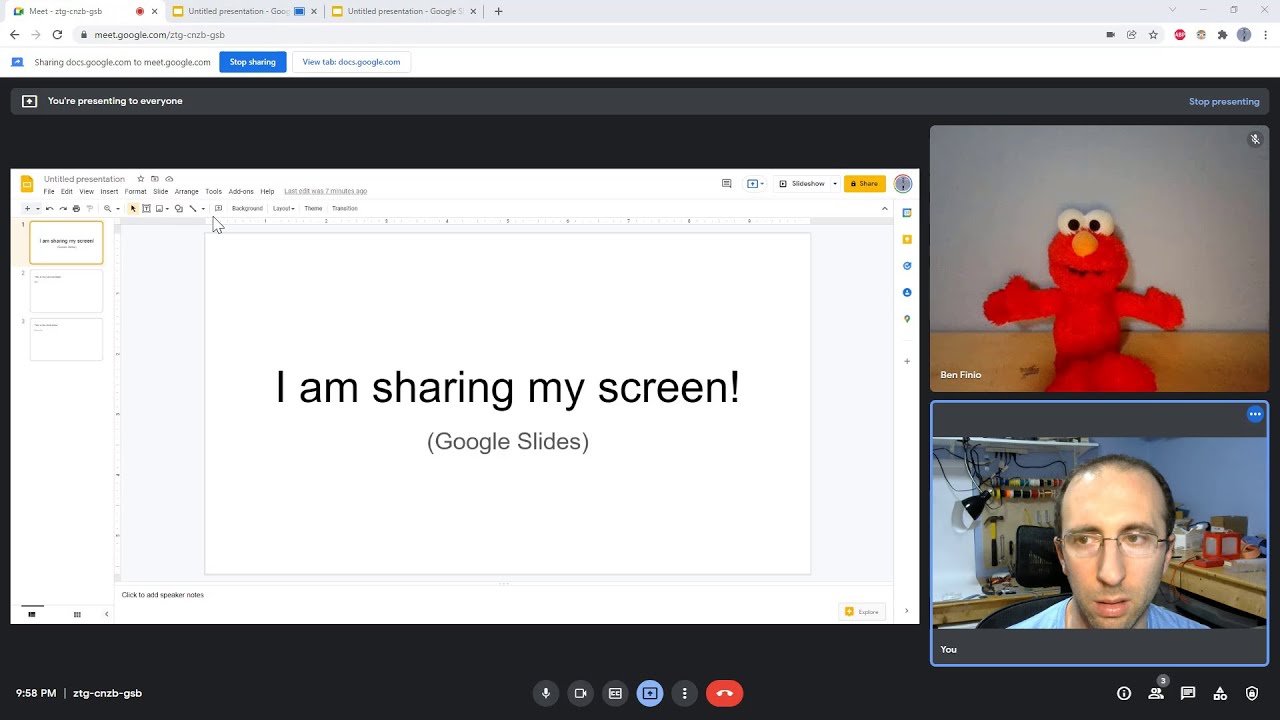Star the Untitled presentation

[x=141, y=179]
